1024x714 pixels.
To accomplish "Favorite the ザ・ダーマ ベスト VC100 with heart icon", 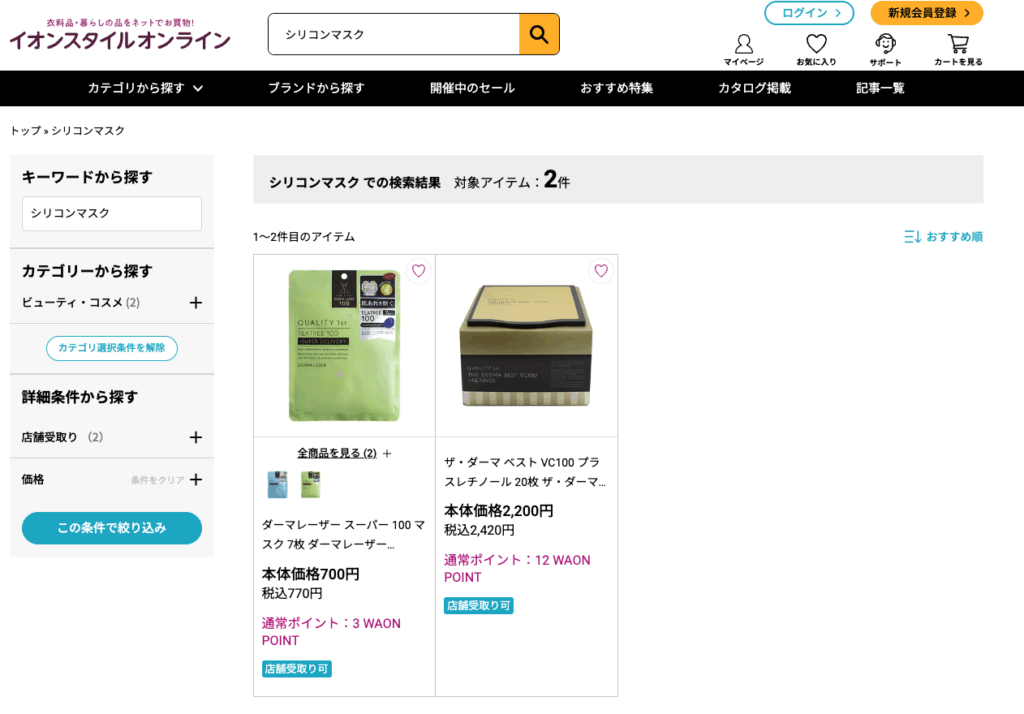I will 601,270.
